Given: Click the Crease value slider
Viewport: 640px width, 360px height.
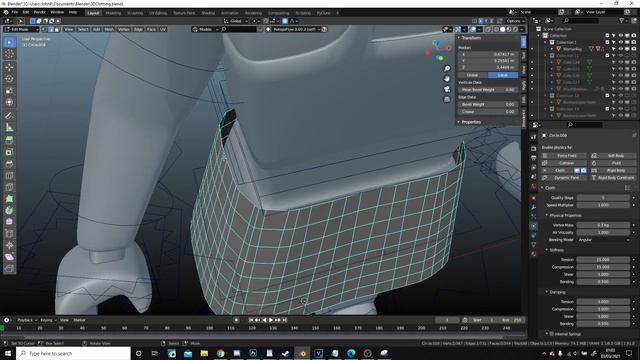Looking at the screenshot, I should tap(488, 111).
